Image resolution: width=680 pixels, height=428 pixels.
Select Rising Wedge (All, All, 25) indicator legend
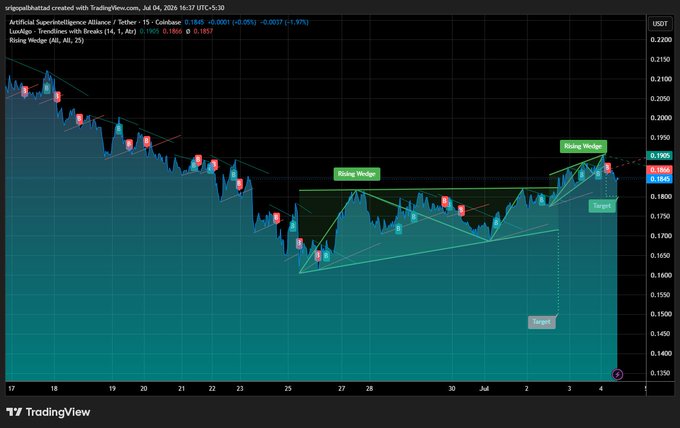[x=46, y=40]
